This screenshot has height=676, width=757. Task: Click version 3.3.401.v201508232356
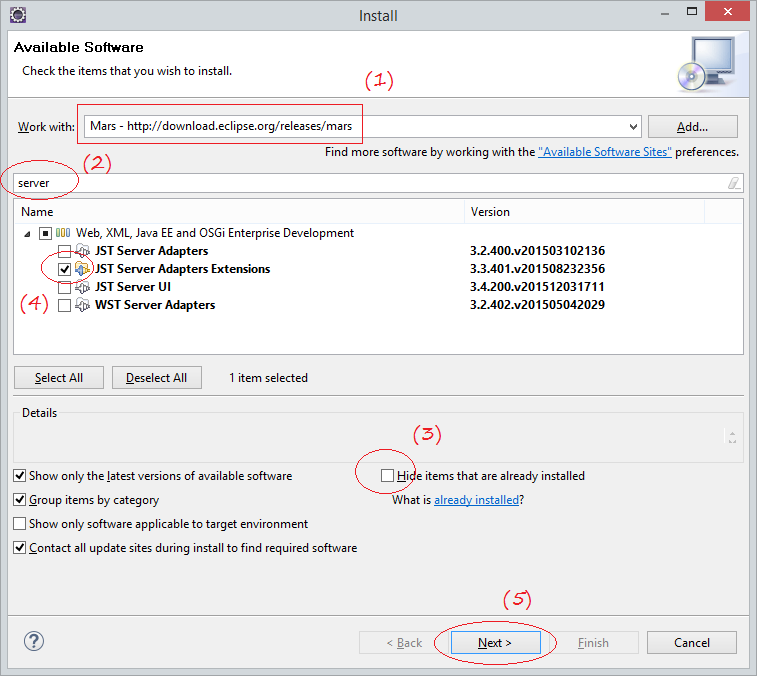[537, 268]
